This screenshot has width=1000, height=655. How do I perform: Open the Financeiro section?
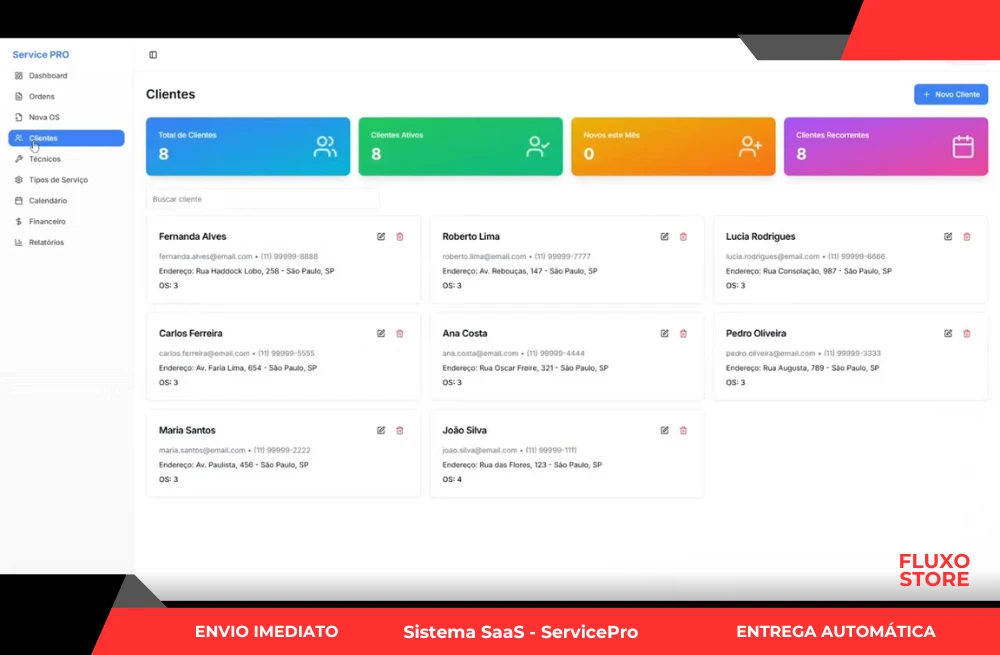(47, 222)
